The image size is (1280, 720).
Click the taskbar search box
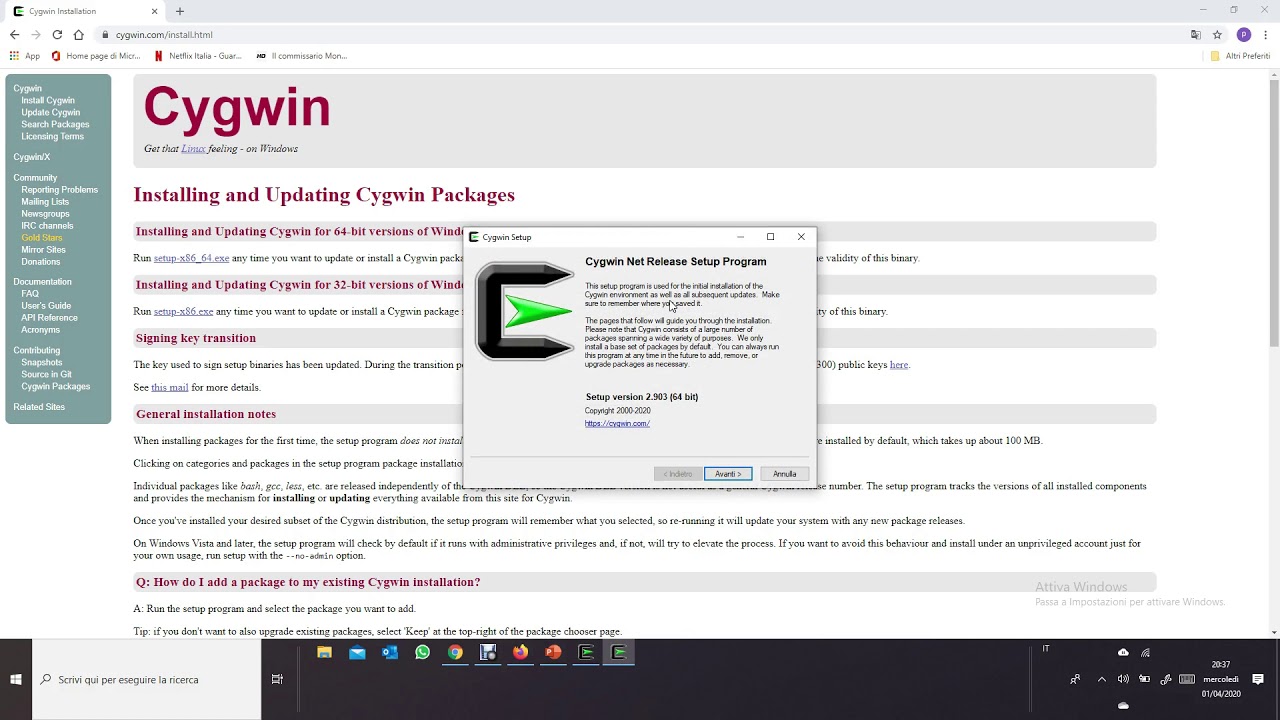coord(146,679)
